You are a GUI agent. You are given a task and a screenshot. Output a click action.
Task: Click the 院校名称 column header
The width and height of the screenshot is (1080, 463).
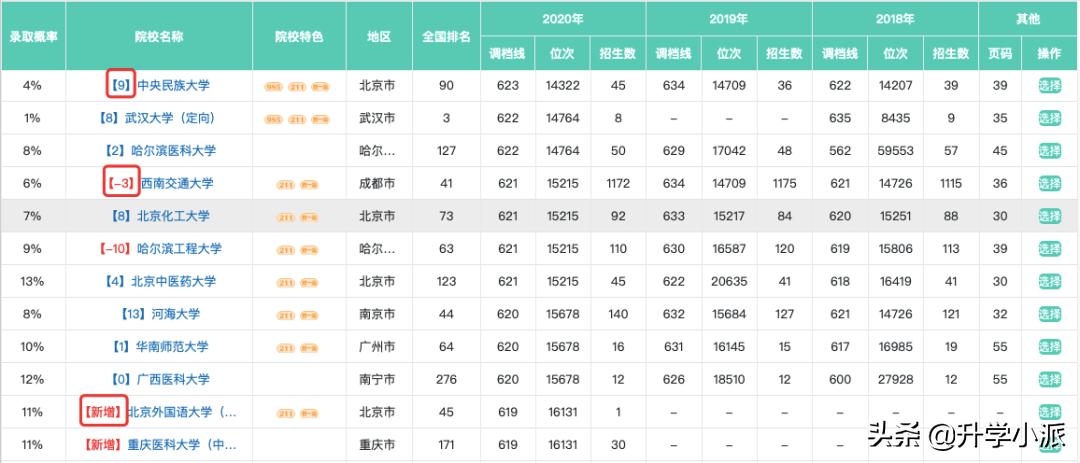point(159,36)
